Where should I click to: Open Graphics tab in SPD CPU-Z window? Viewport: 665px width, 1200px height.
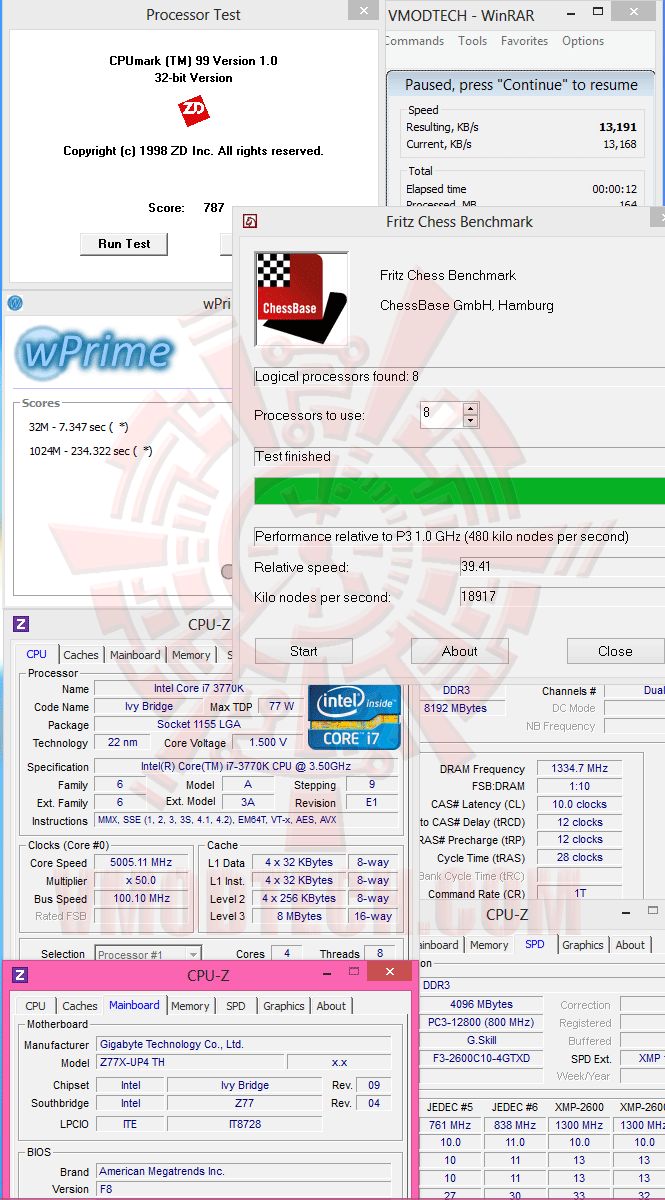pos(583,945)
